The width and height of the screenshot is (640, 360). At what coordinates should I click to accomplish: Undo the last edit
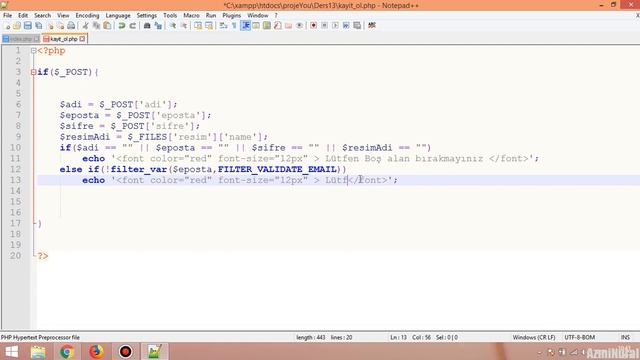(122, 26)
